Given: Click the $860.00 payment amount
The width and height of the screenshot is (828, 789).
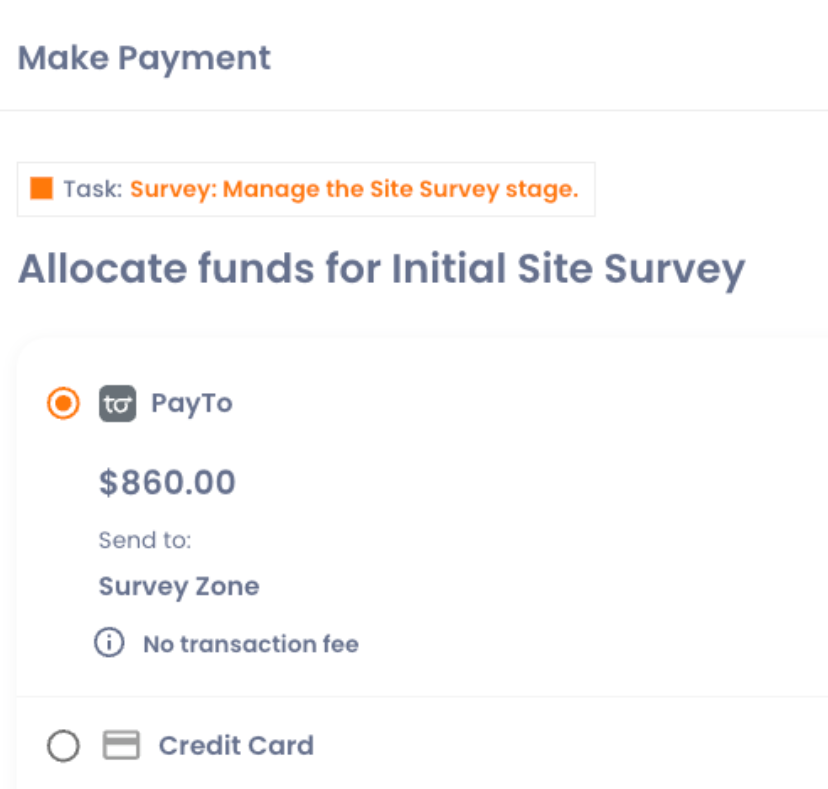Looking at the screenshot, I should pos(167,483).
